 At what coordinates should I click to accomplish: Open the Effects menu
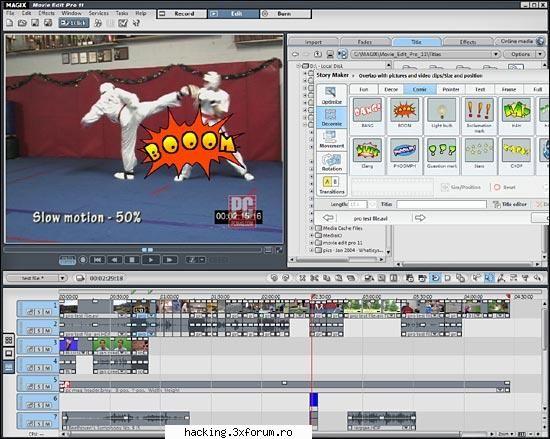(x=47, y=13)
